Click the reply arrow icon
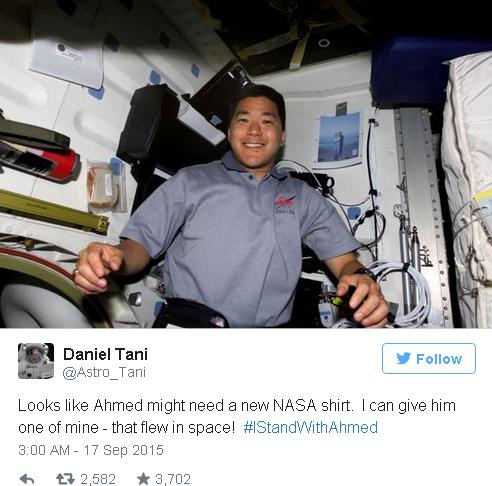The image size is (492, 486). (27, 479)
